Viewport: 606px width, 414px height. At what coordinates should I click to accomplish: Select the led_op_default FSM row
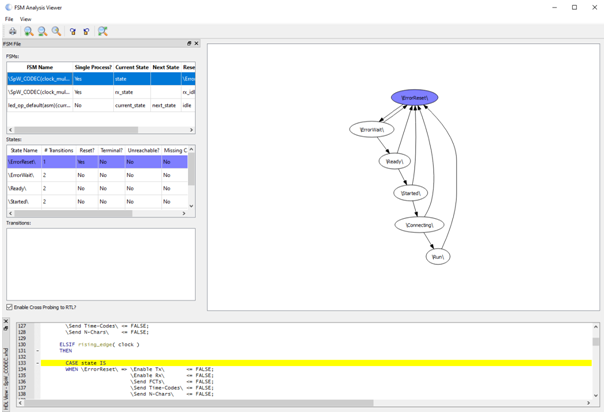tap(38, 105)
